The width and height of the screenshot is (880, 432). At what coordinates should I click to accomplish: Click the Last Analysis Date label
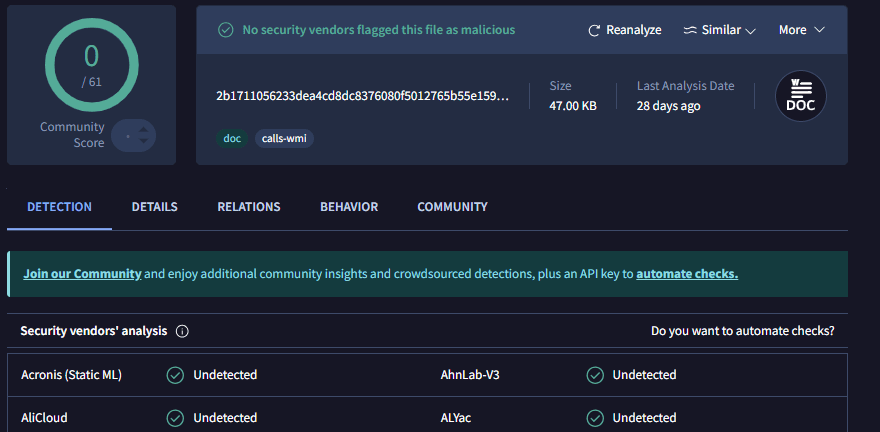[685, 86]
